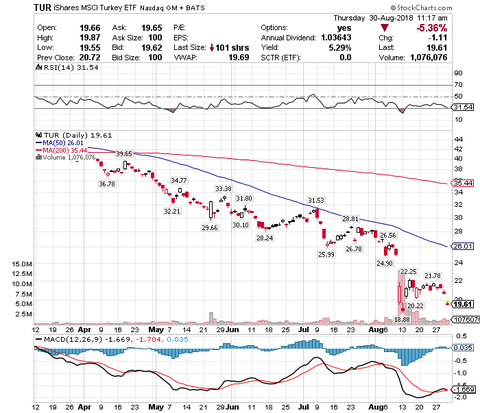
Task: Click the candlestick icon before TUR (Daily)
Action: click(39, 135)
